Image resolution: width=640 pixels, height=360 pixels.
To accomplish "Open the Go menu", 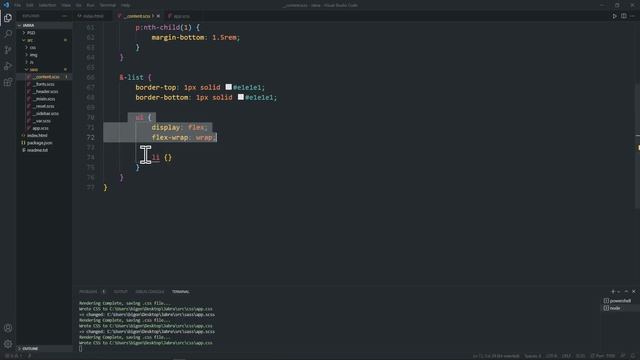I will [x=78, y=5].
